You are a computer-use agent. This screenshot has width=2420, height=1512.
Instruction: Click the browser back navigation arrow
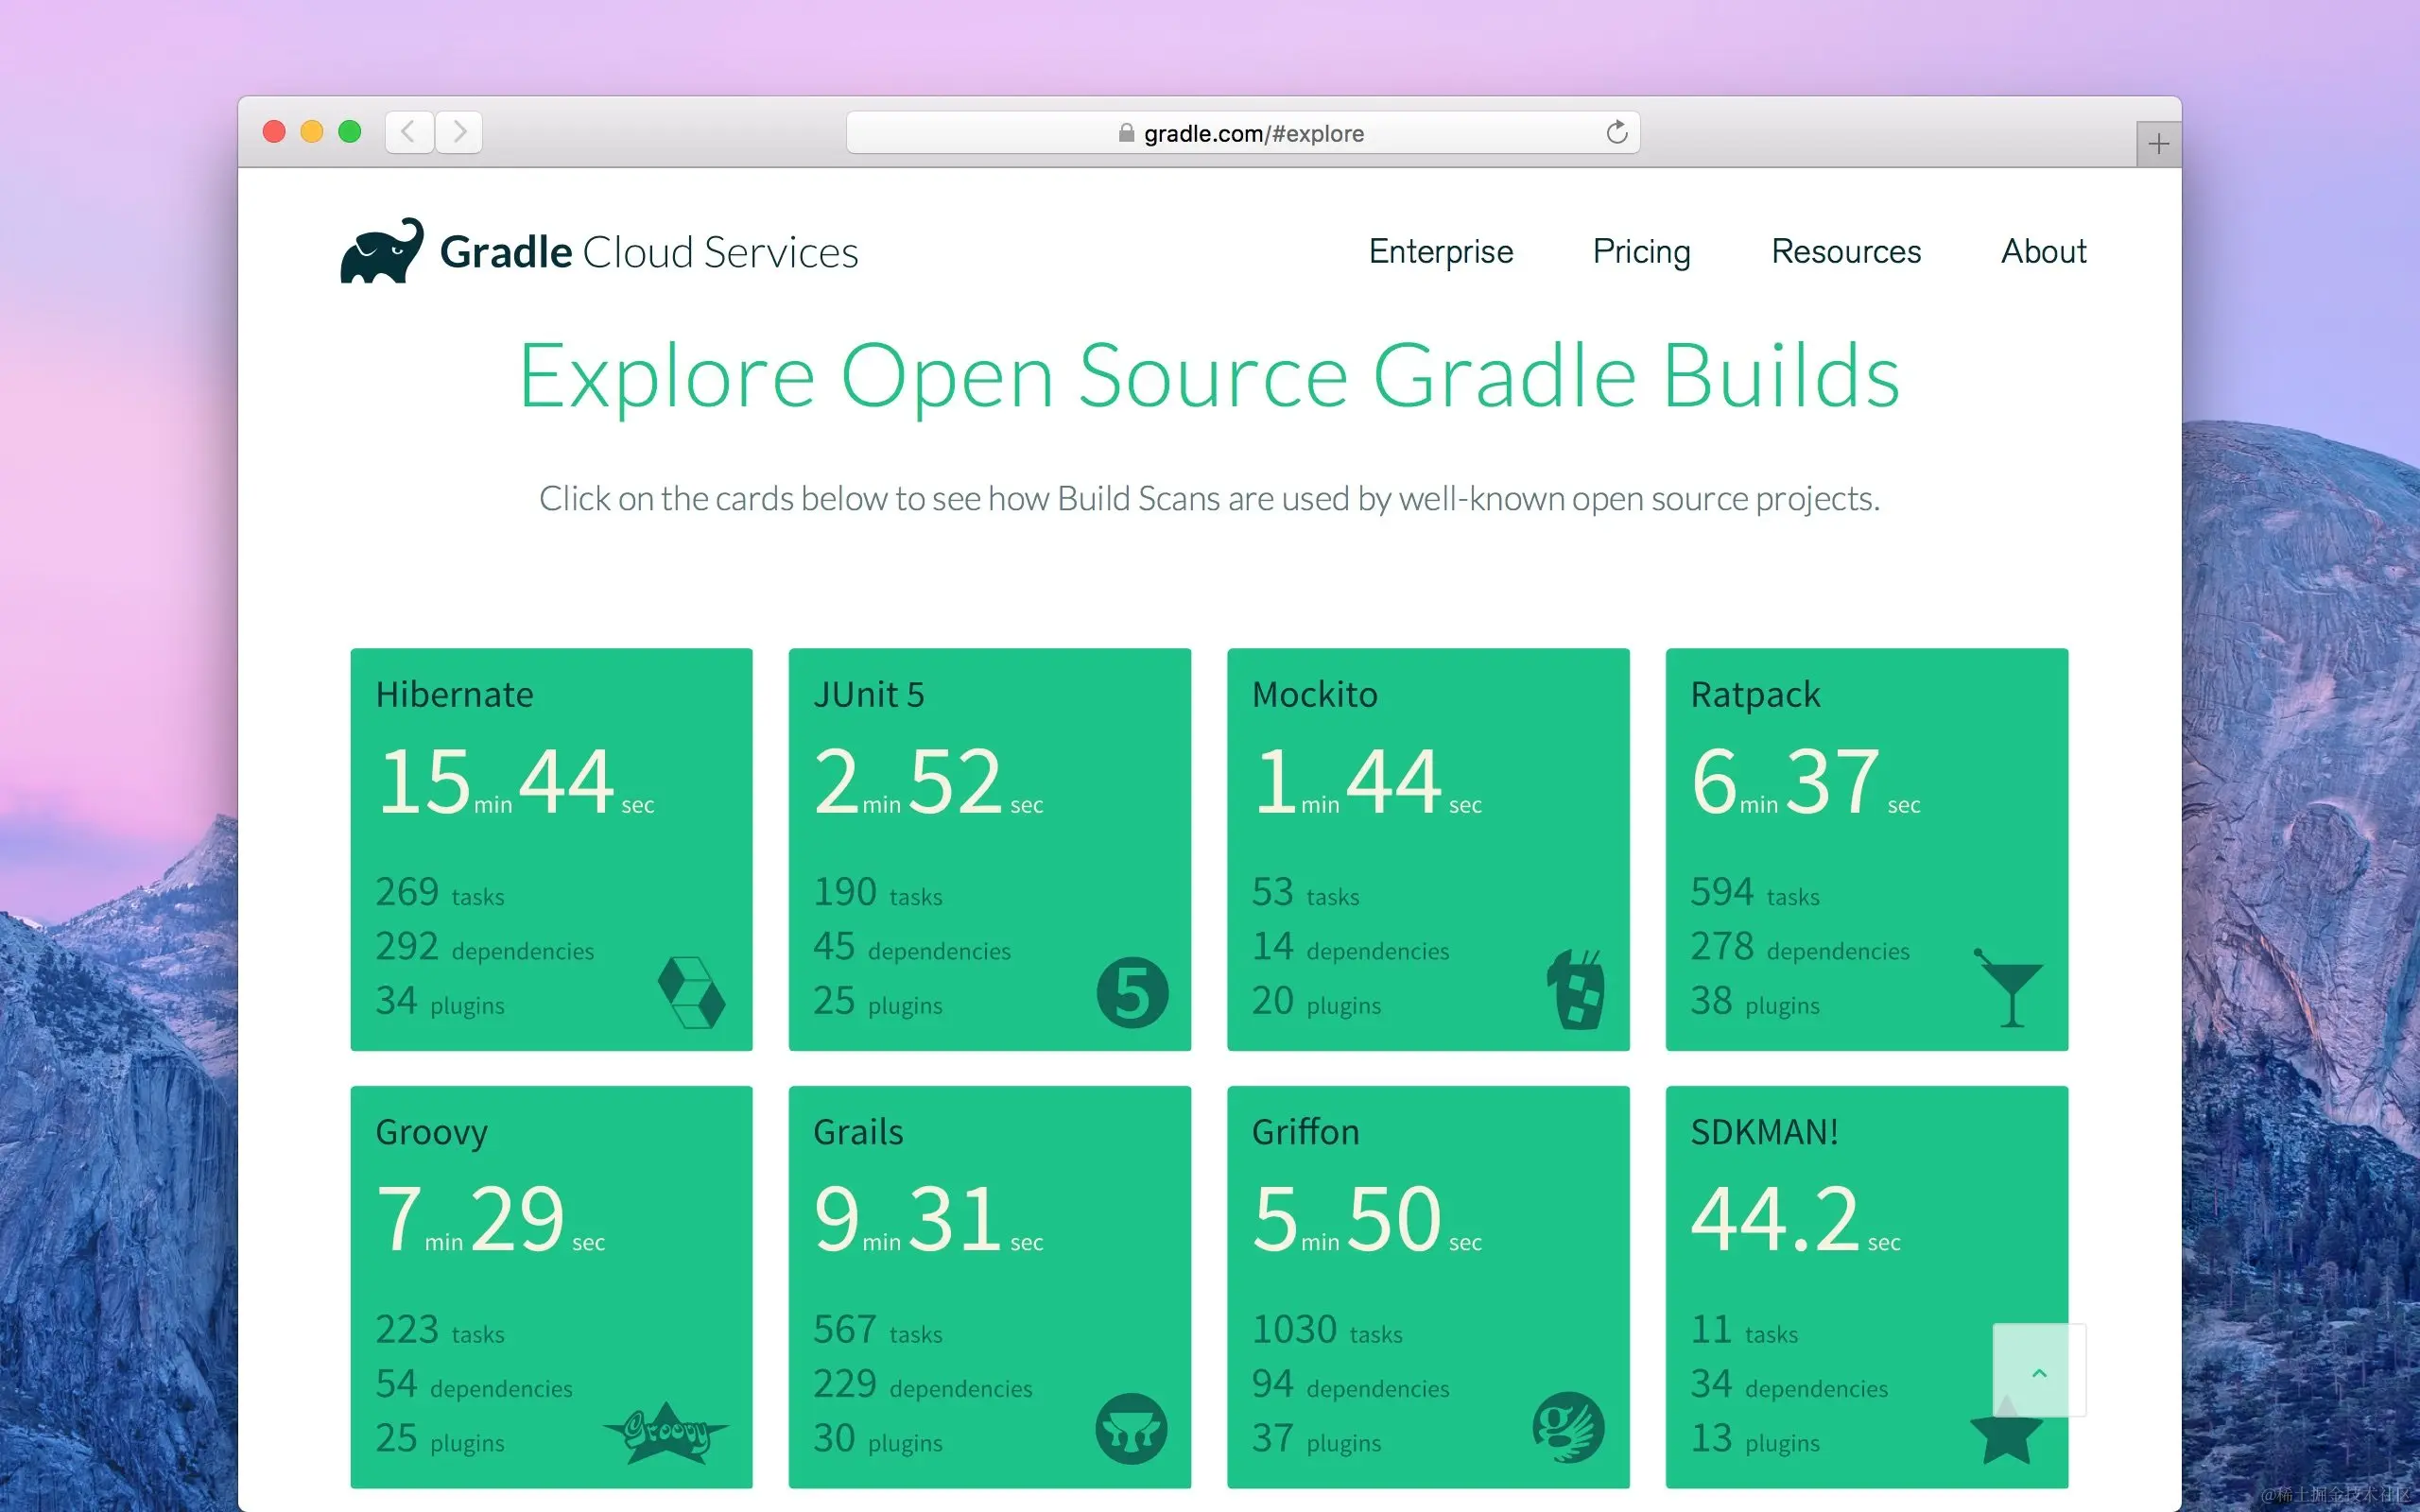[408, 131]
